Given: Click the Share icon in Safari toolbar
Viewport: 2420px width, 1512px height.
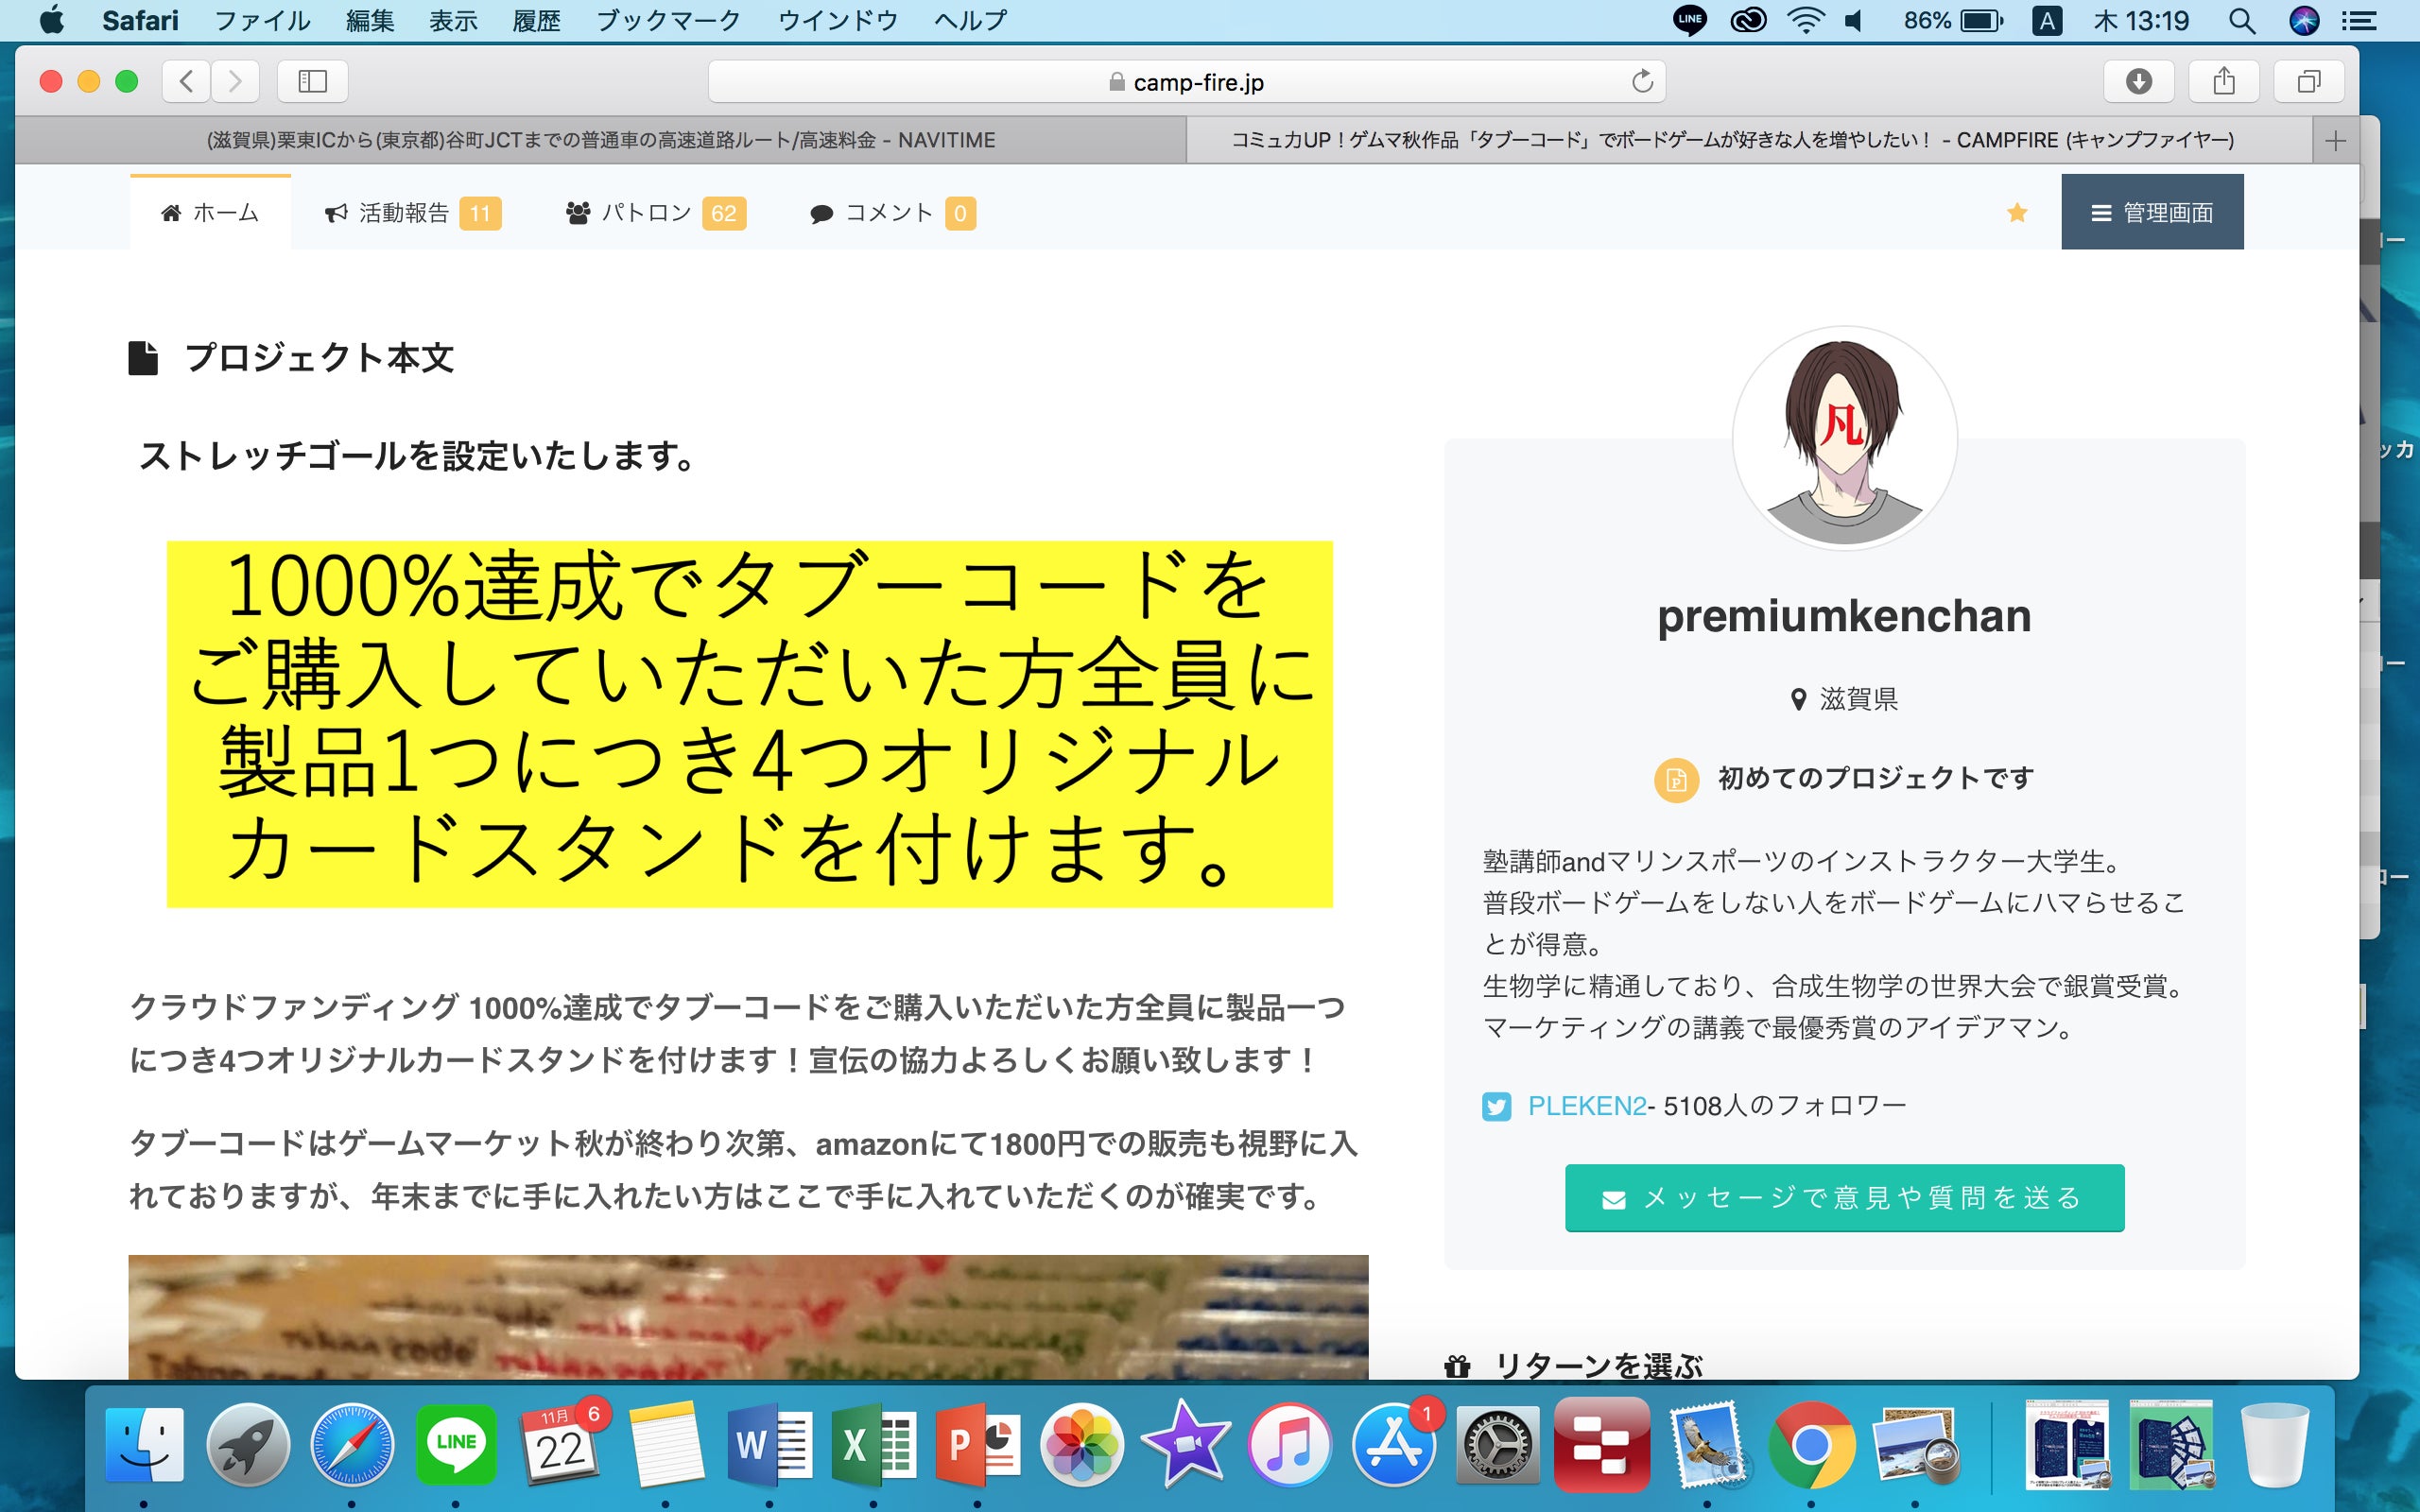Looking at the screenshot, I should coord(2223,81).
